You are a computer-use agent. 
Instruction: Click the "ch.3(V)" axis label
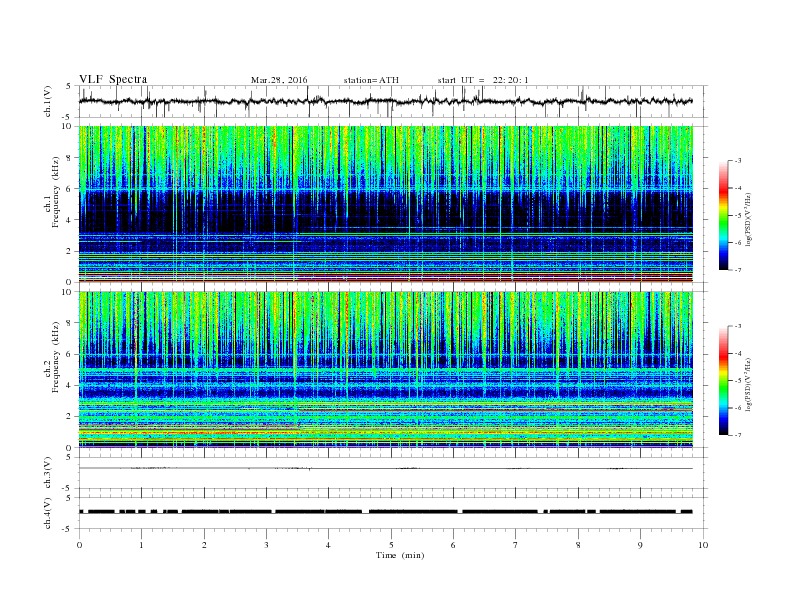(x=48, y=474)
